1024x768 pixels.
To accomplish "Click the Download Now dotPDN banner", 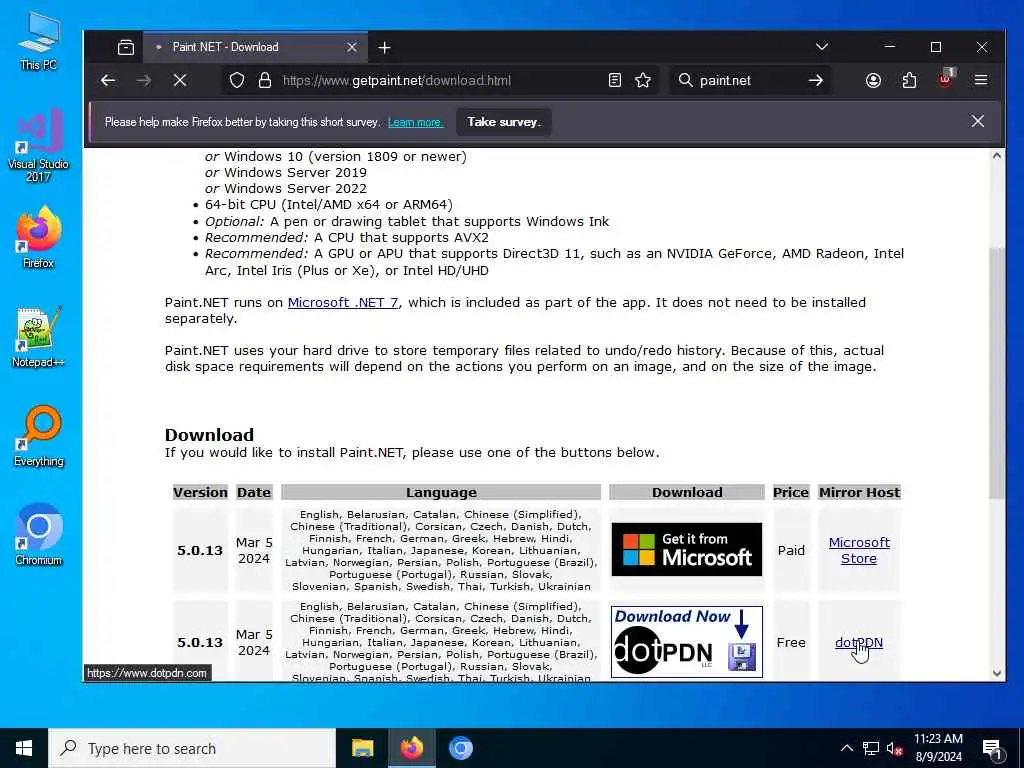I will pyautogui.click(x=687, y=642).
